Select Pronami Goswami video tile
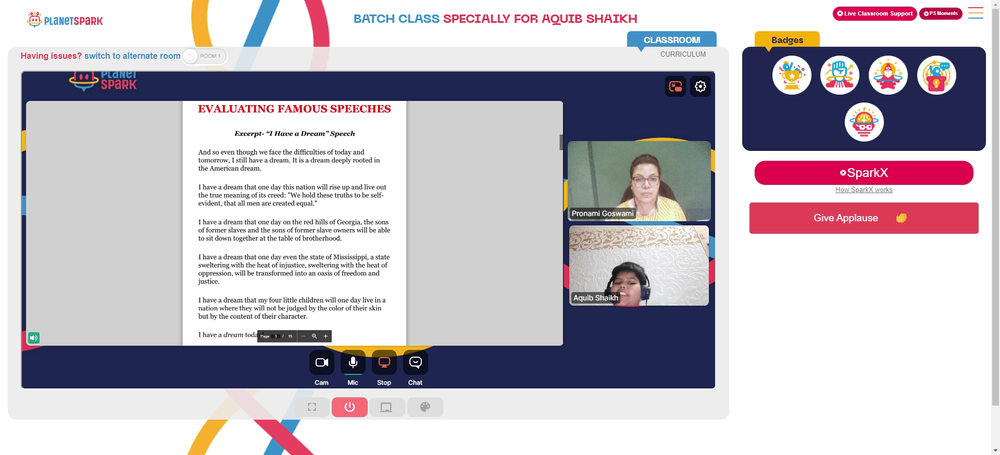This screenshot has height=455, width=1000. tap(639, 181)
